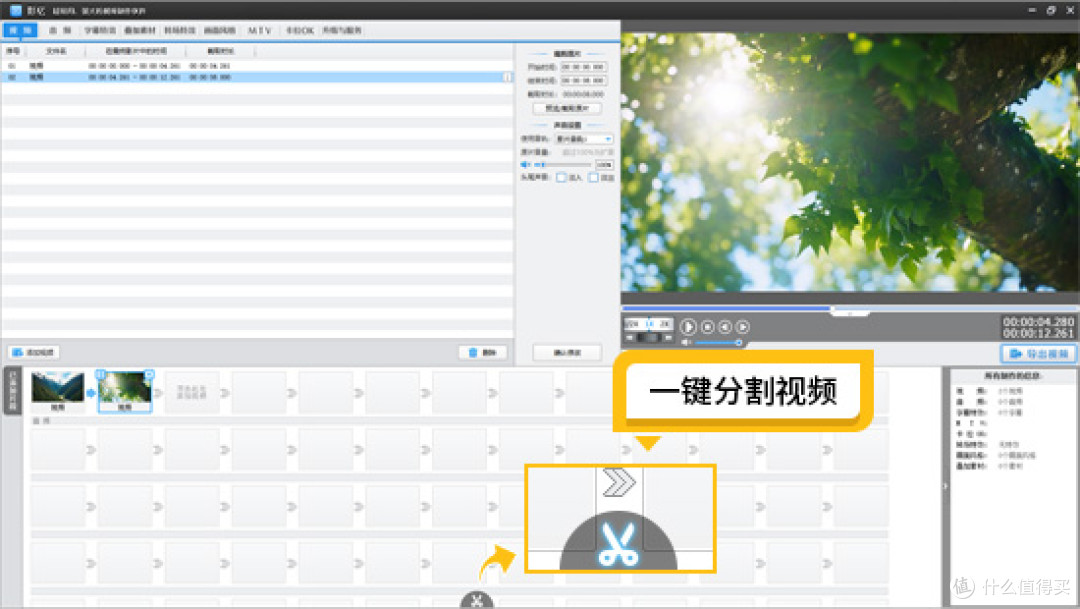The width and height of the screenshot is (1080, 609).
Task: Click the 导出视频 export button
Action: (1038, 353)
